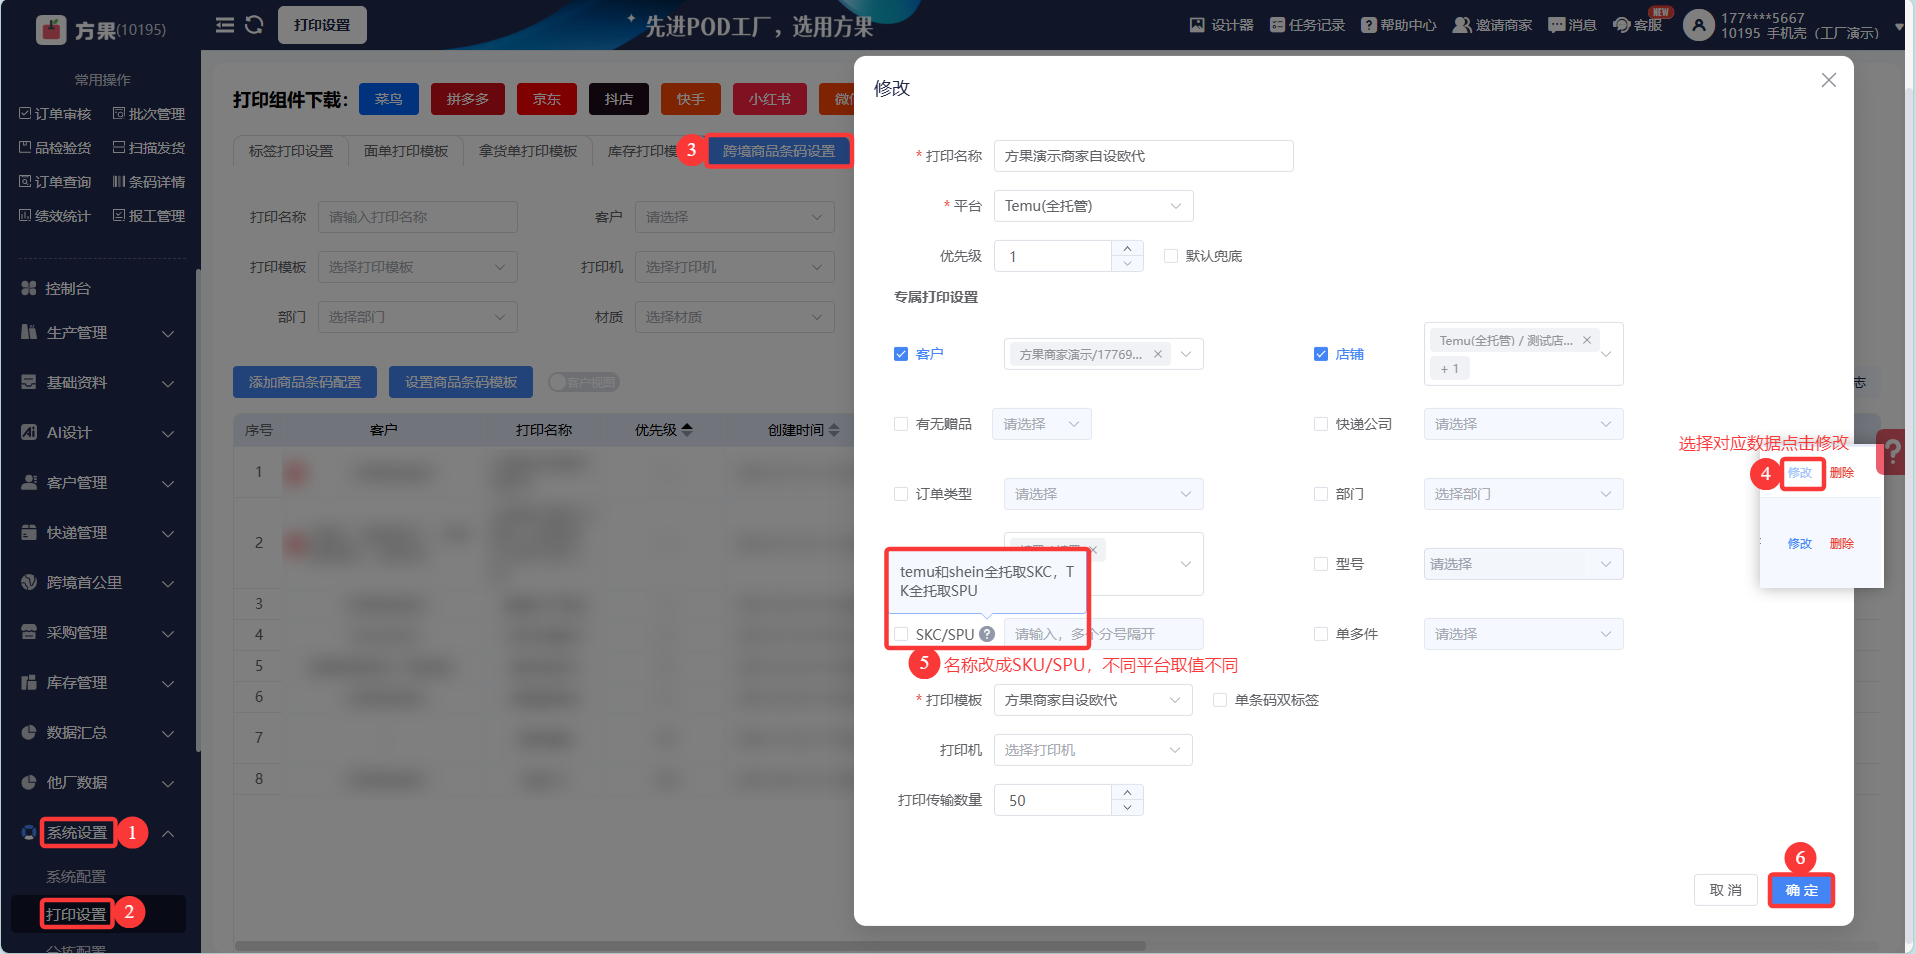Enable the 单条码双标签 checkbox
The height and width of the screenshot is (954, 1916).
pyautogui.click(x=1220, y=700)
